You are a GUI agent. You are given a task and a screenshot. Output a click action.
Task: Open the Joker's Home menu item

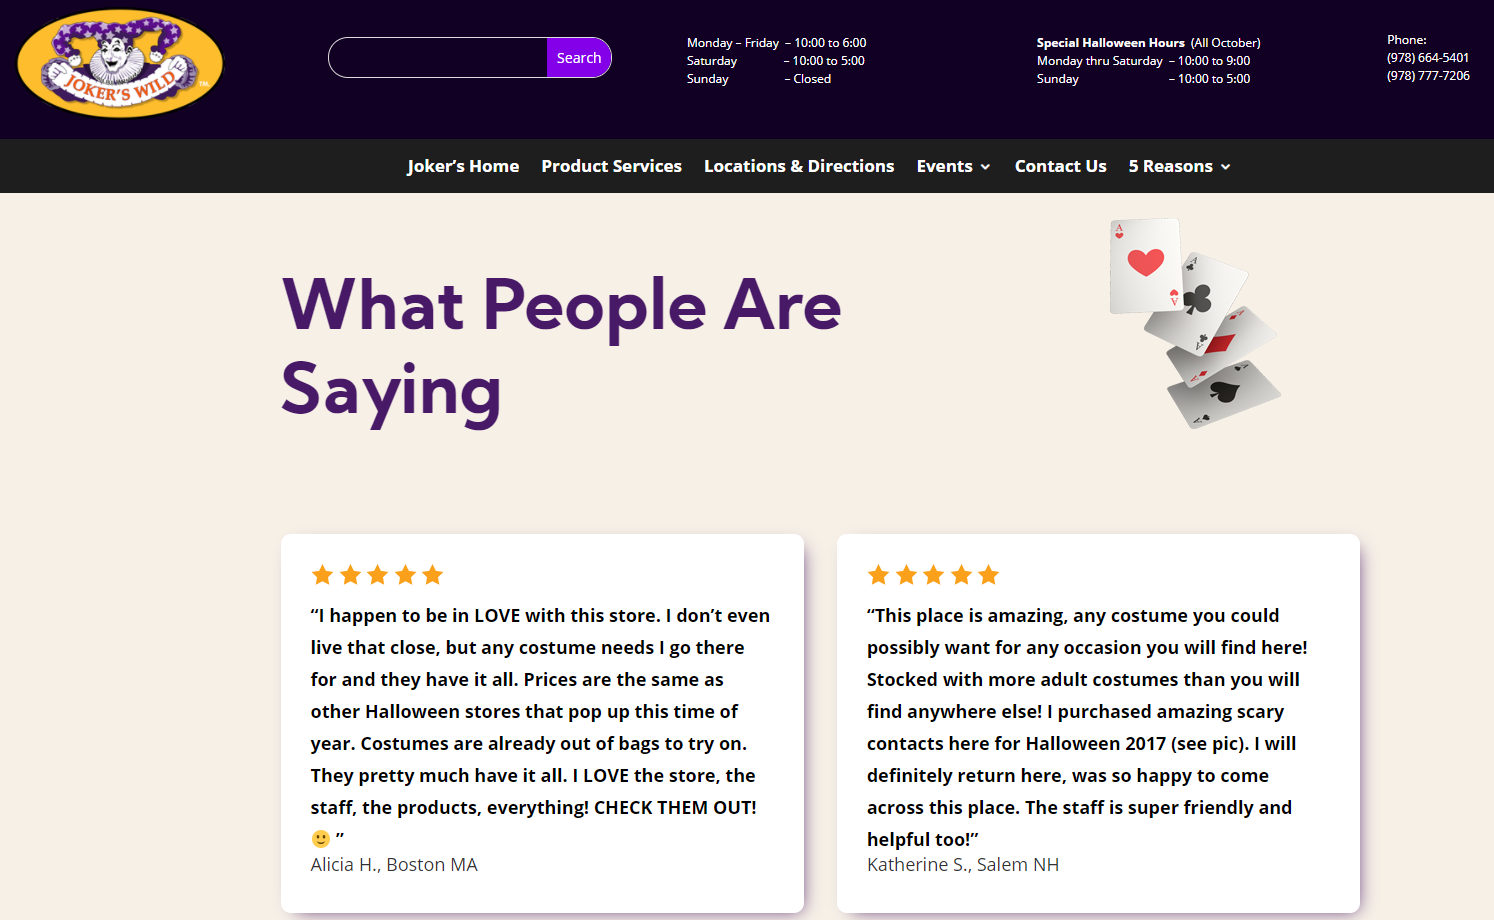pyautogui.click(x=463, y=166)
